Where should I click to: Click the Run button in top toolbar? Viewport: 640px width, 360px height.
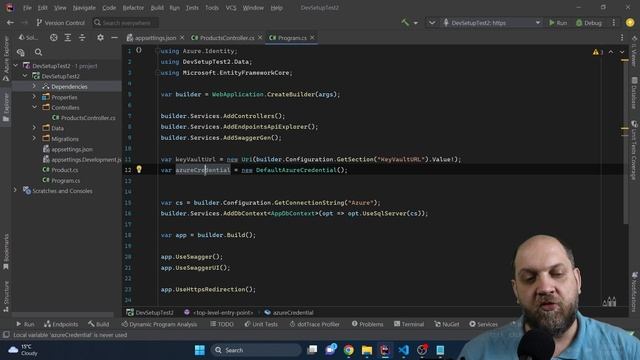(558, 23)
